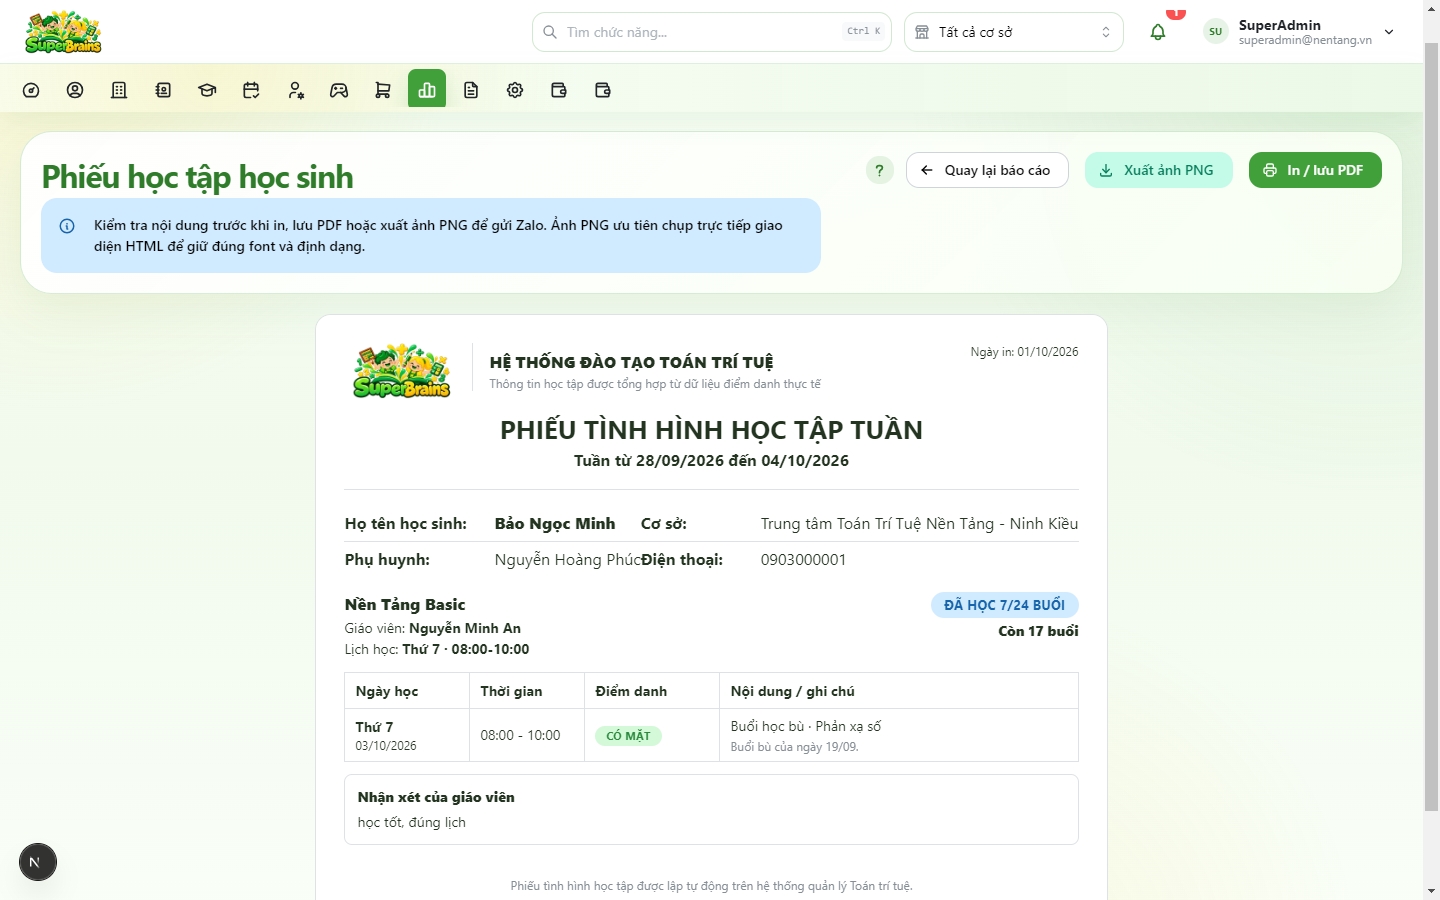
Task: Open the wallet icon beside the gear
Action: [559, 90]
